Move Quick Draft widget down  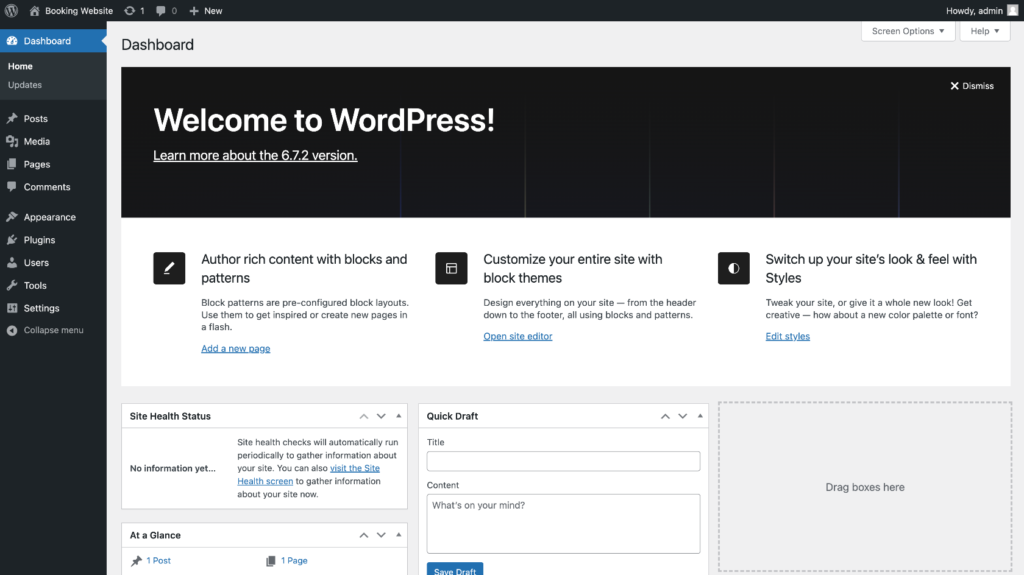click(682, 416)
